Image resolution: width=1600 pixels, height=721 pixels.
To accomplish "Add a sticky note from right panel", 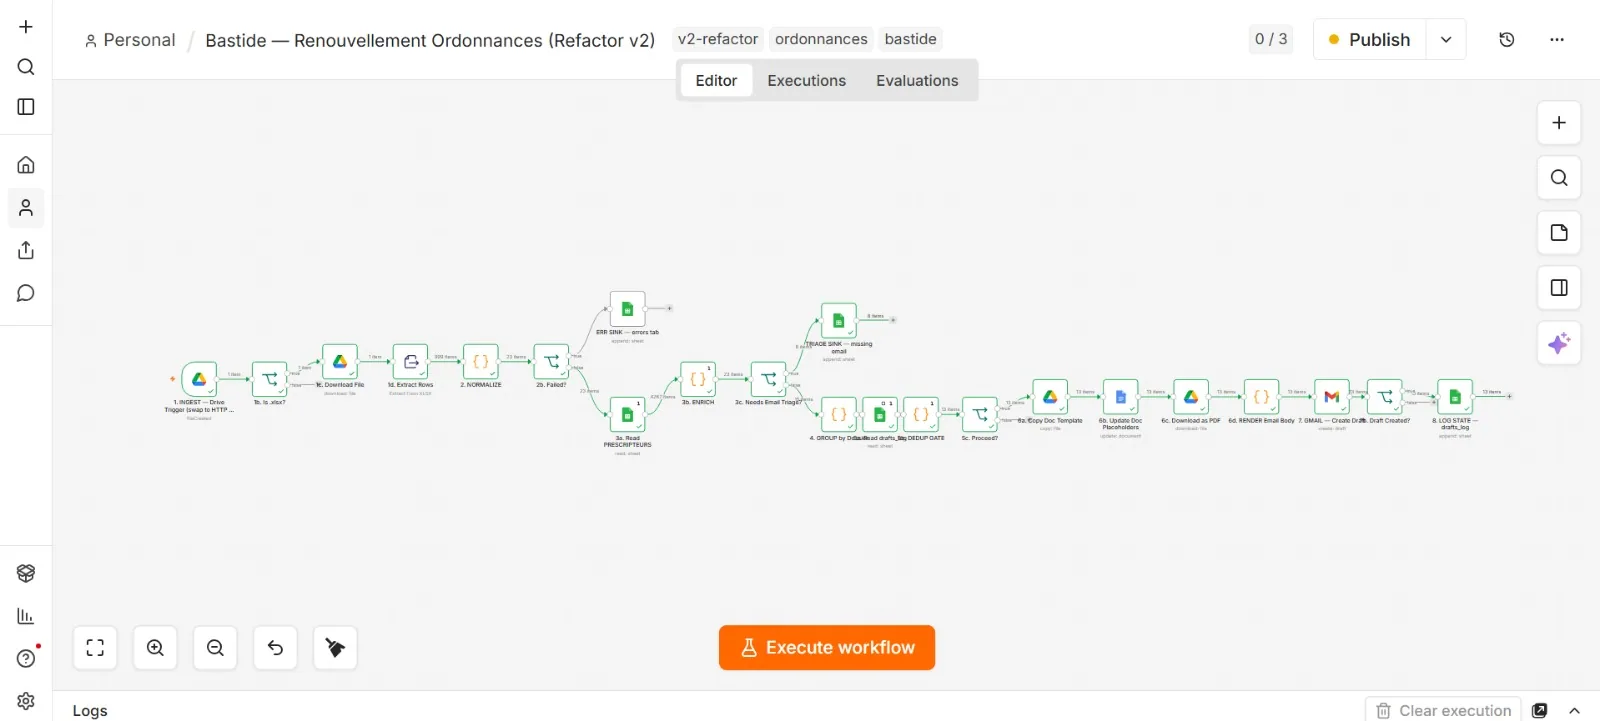I will (x=1559, y=233).
